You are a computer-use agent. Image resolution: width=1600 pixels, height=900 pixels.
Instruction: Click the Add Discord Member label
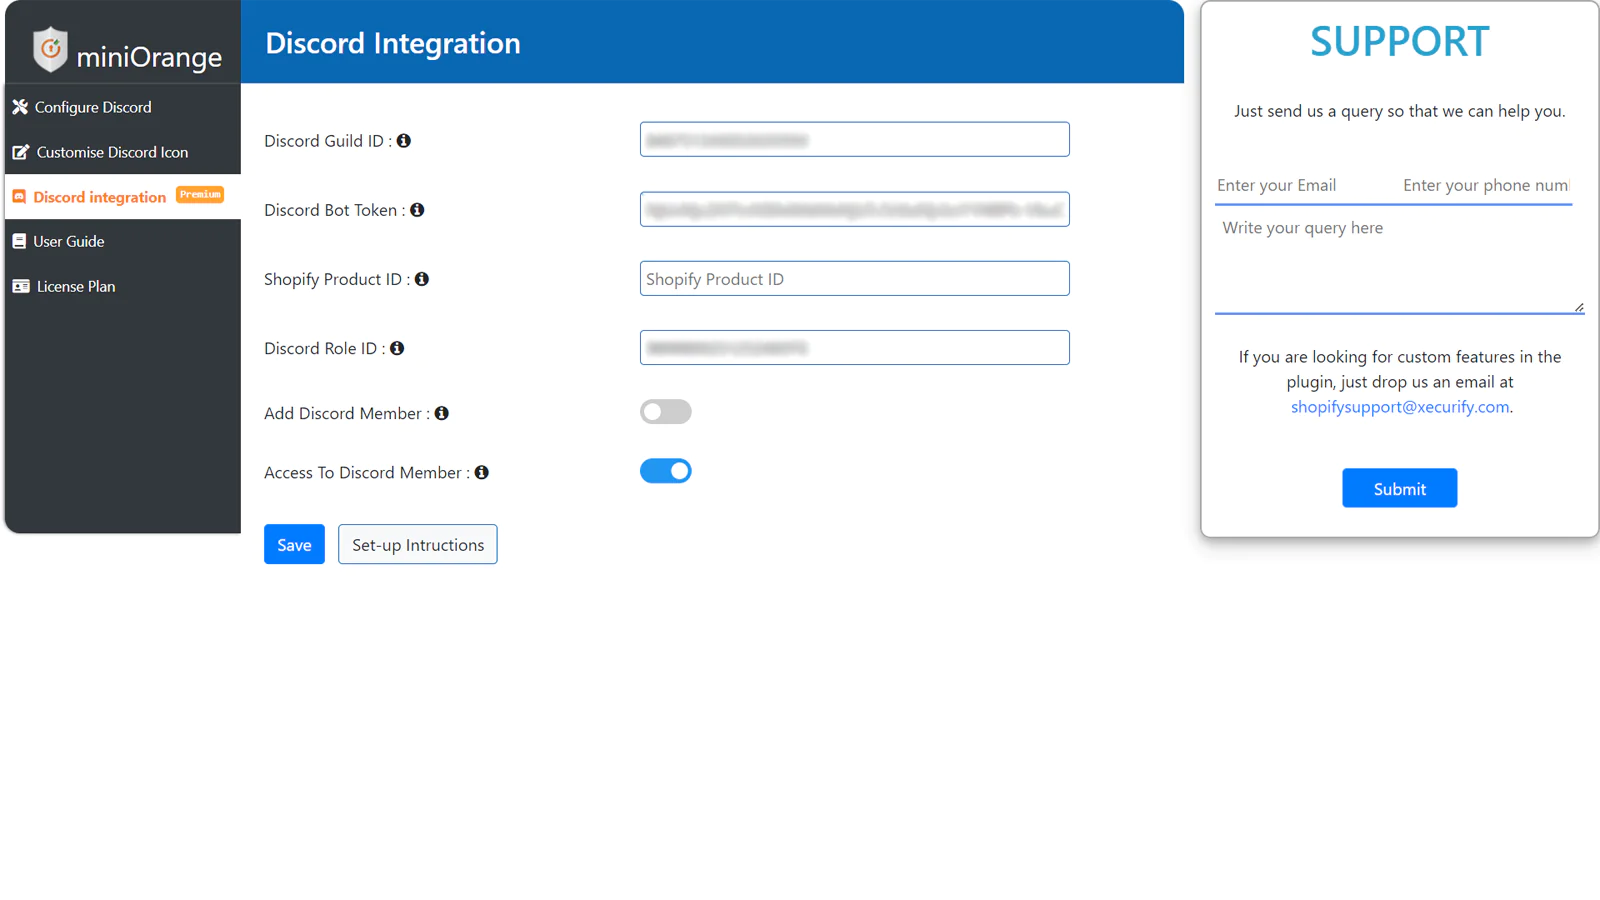[x=347, y=413]
